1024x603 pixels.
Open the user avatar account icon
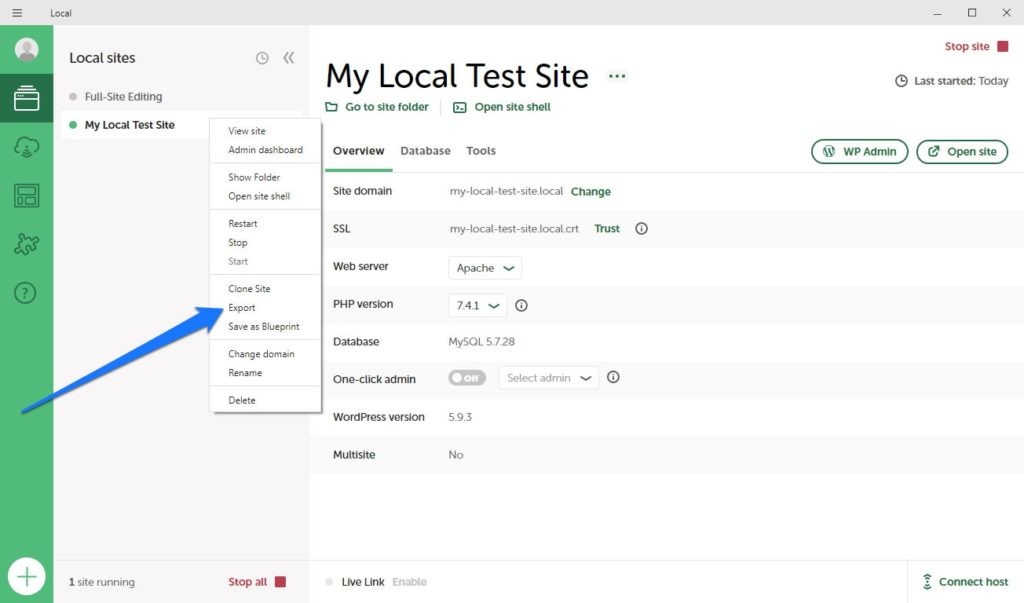27,50
